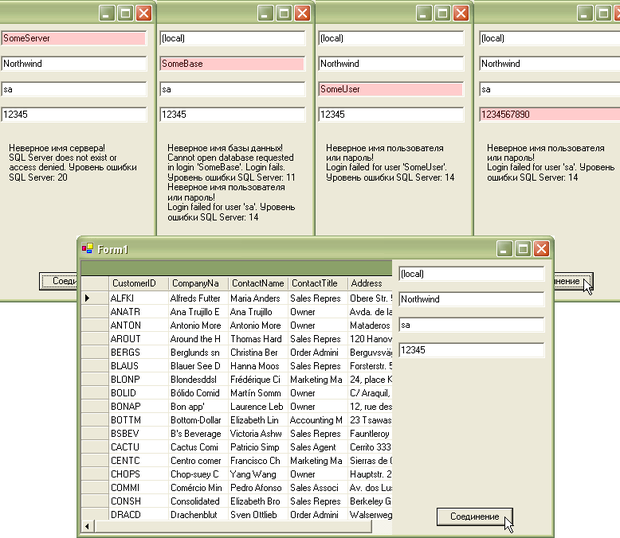Maximize the second window with SomeBase
620x538 pixels.
click(x=284, y=13)
